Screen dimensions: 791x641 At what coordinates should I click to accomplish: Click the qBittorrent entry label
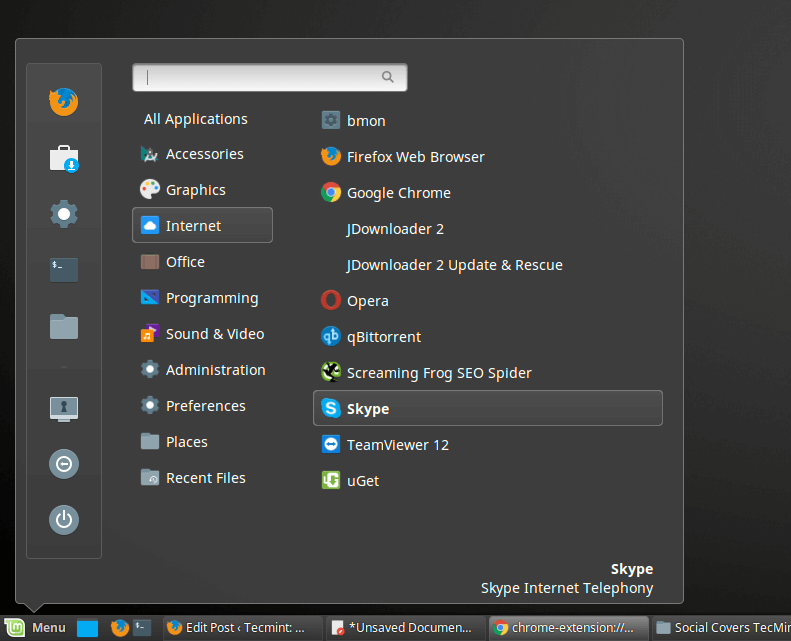click(x=384, y=337)
